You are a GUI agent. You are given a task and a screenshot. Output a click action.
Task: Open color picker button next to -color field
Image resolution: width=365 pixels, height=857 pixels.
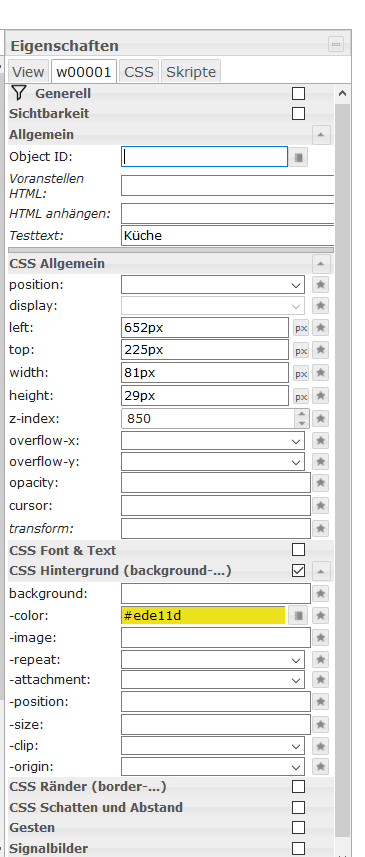tap(298, 615)
